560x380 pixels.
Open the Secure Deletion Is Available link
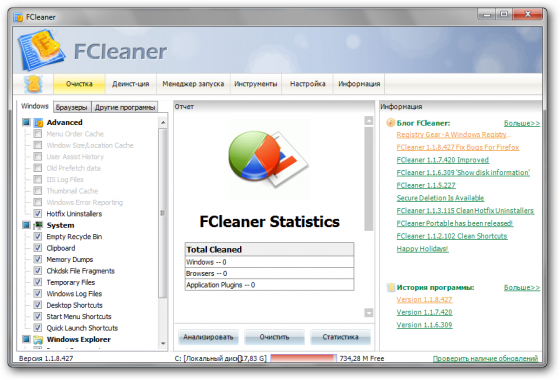click(440, 198)
